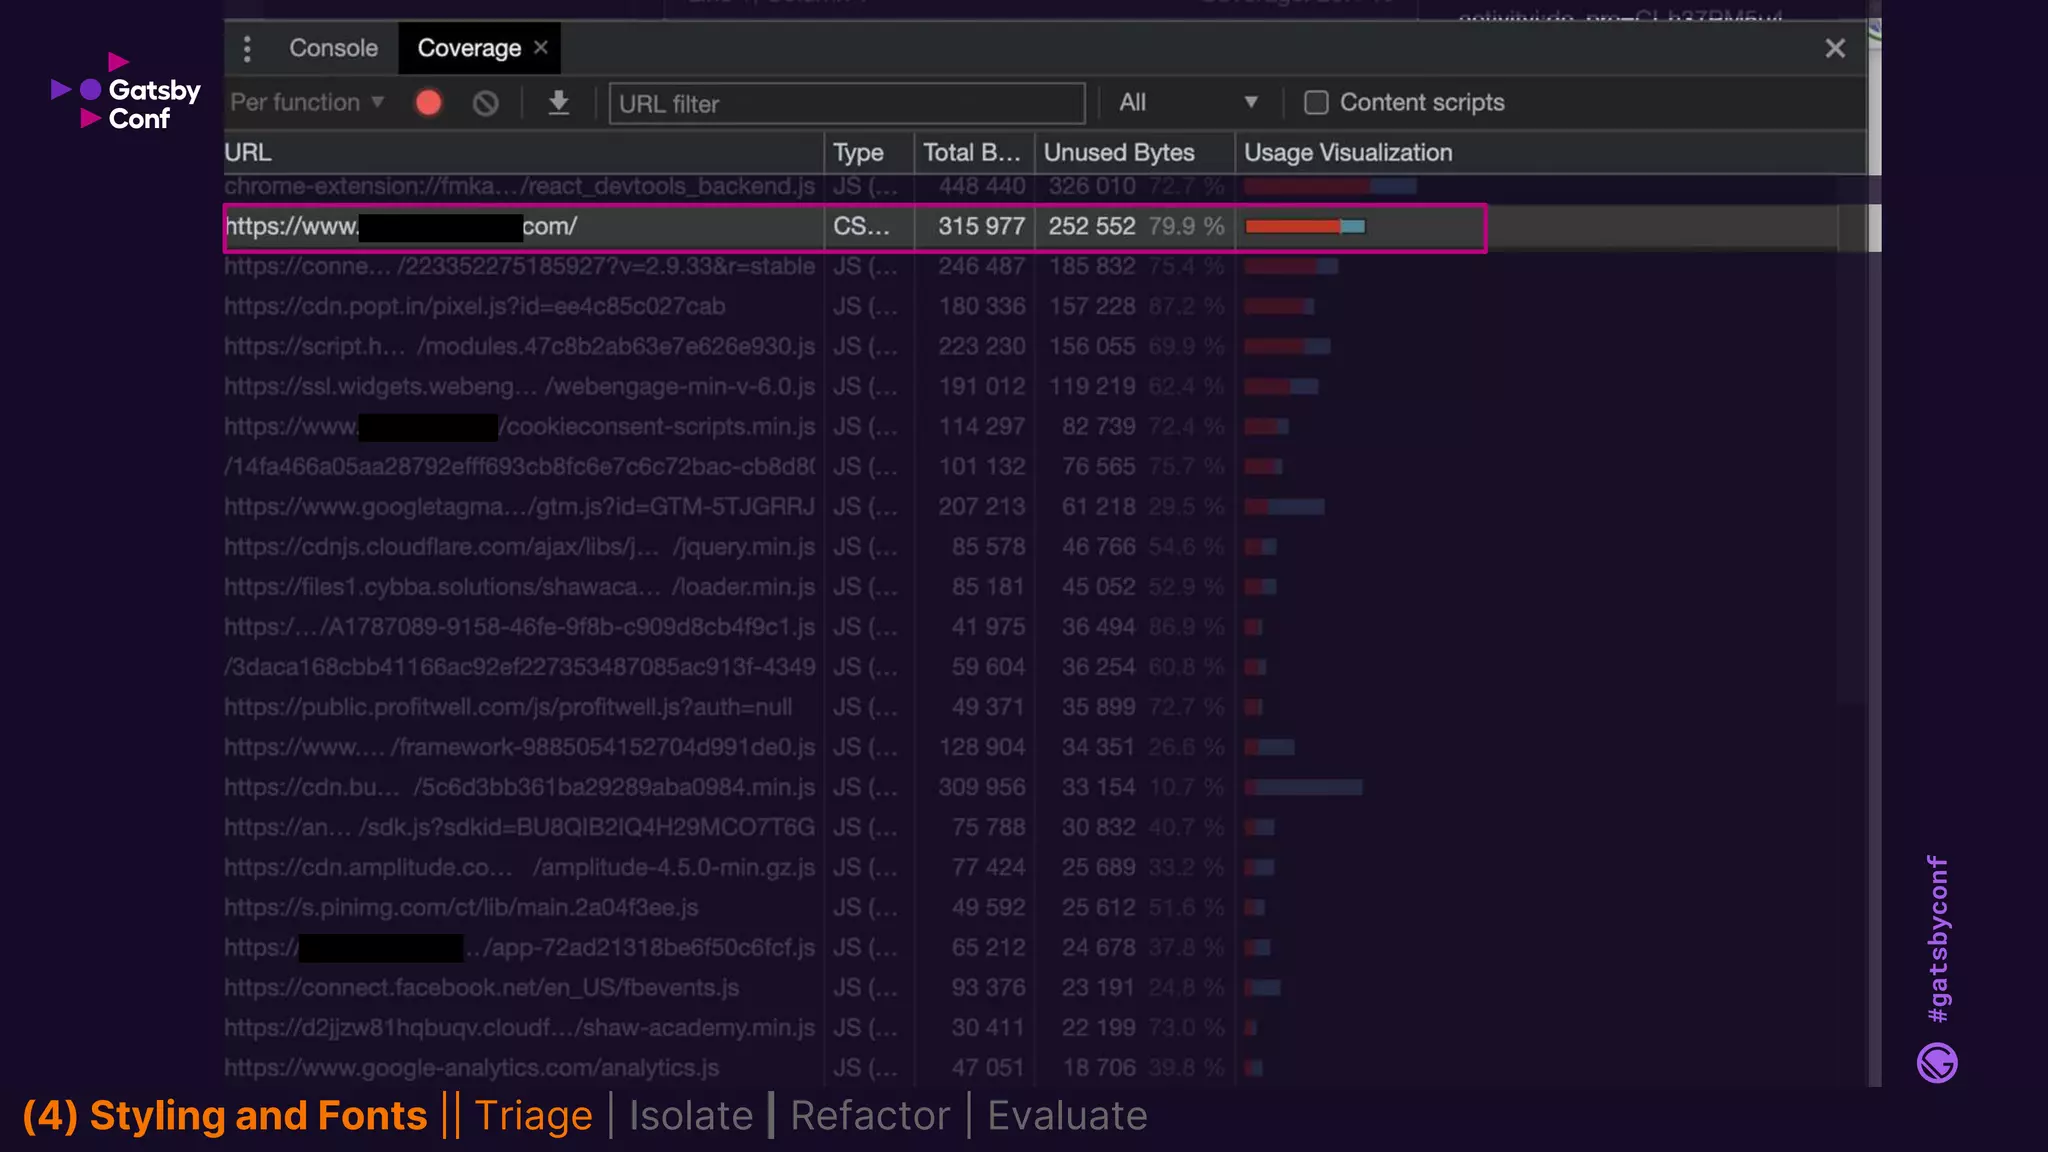Screen dimensions: 2048x1152
Task: Click the highlighted CSS usage visualization bar
Action: 1304,227
